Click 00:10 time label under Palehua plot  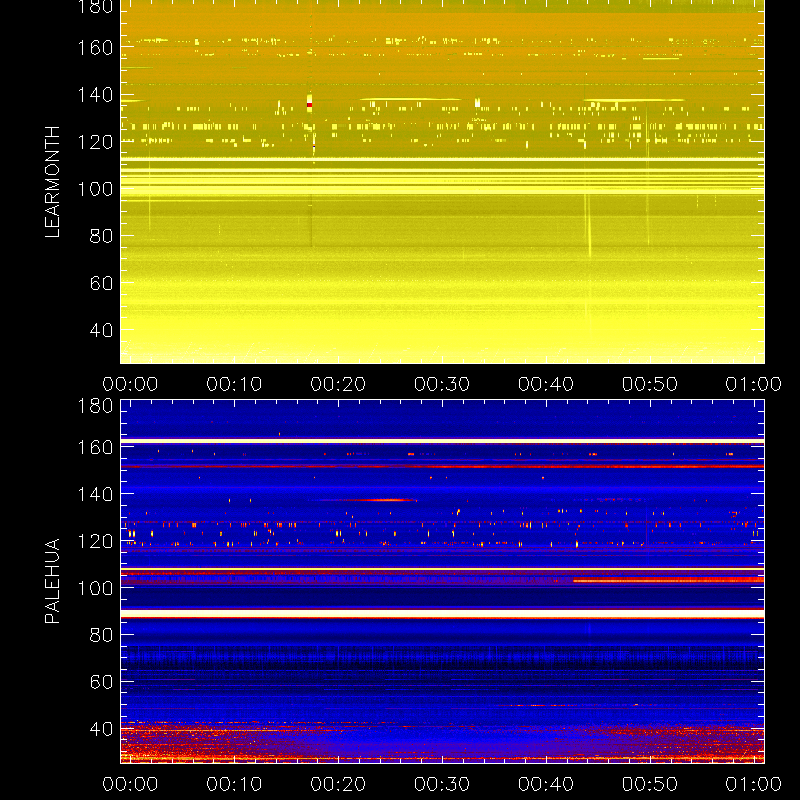234,784
